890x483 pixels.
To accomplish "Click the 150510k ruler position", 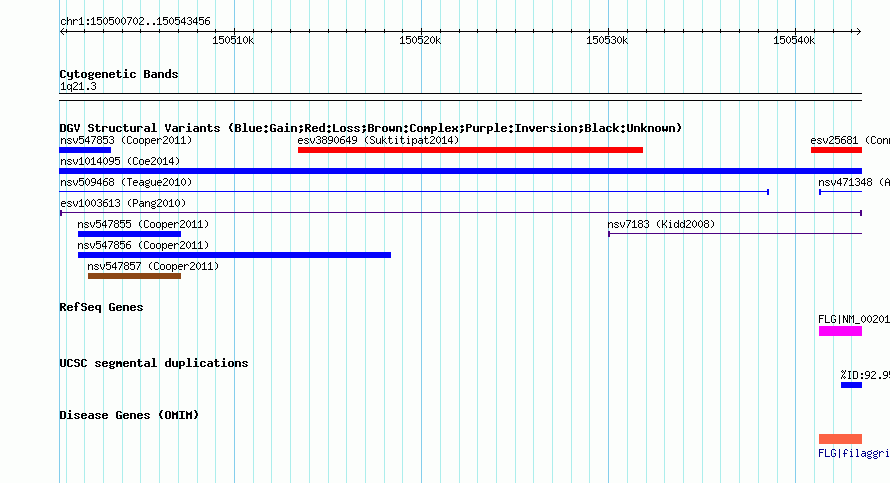I will pyautogui.click(x=233, y=40).
